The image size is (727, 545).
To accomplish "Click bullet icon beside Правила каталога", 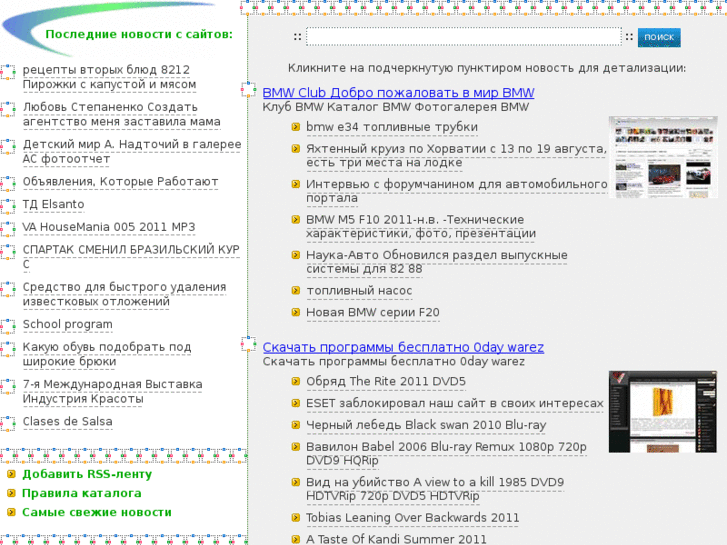I will point(11,493).
